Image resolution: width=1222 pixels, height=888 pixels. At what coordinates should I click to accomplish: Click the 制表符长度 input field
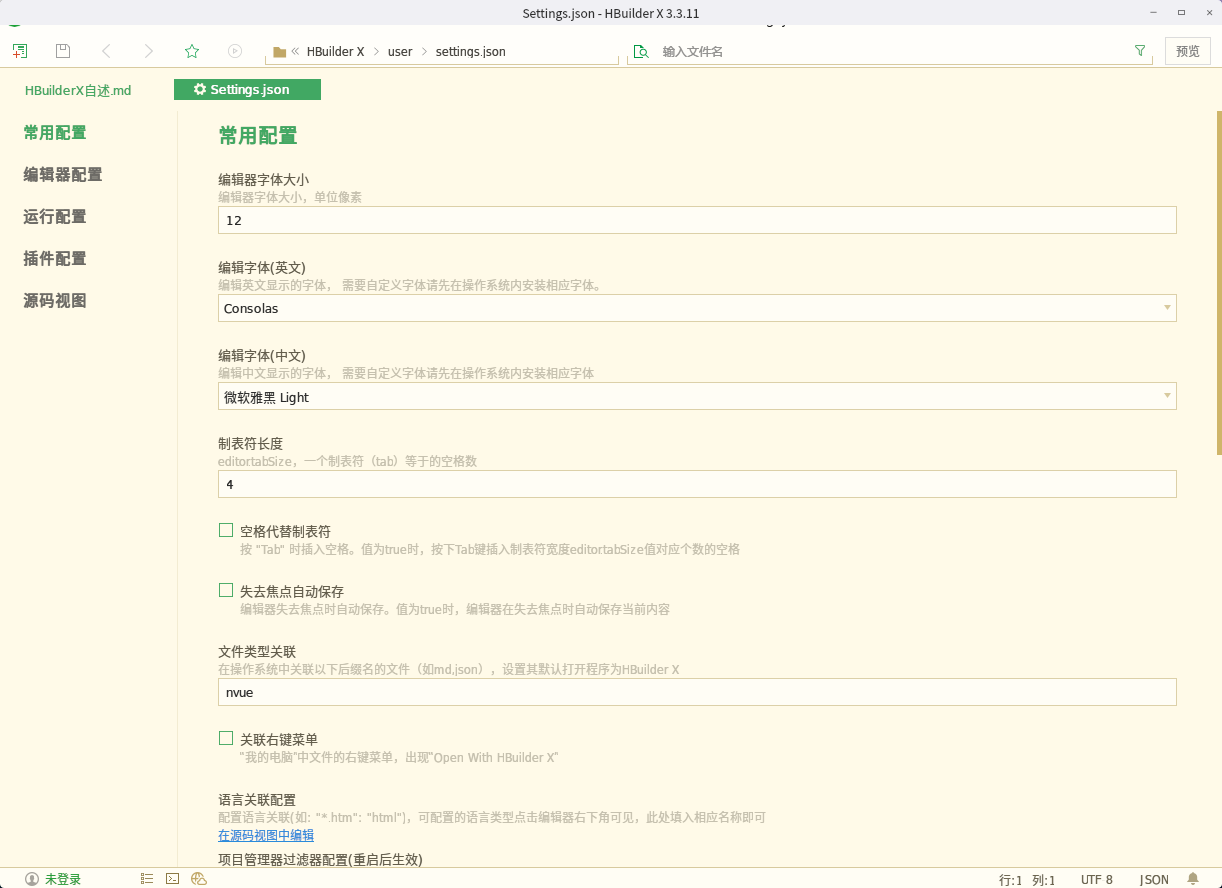[696, 484]
